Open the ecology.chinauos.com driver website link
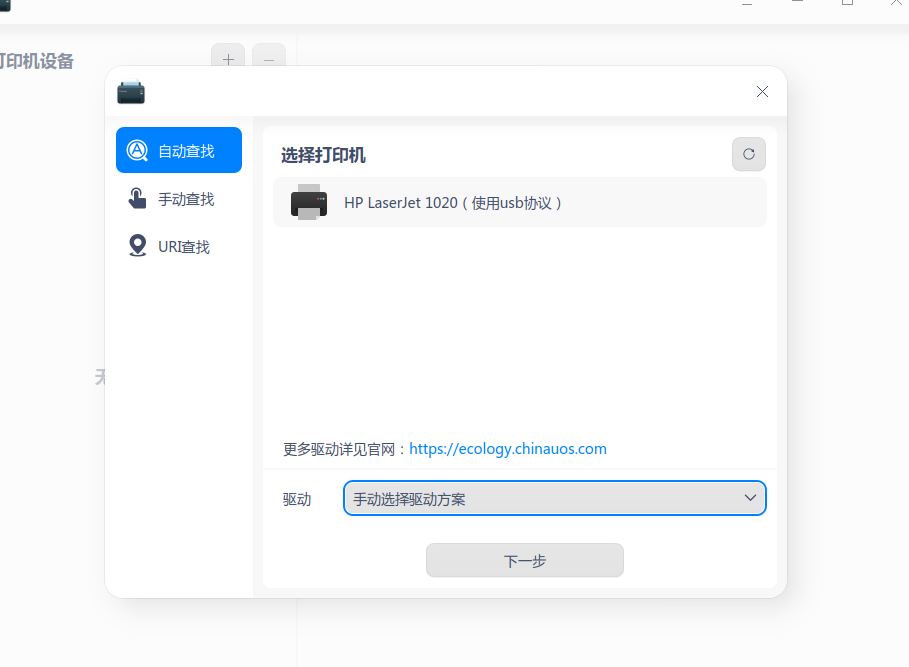 click(x=507, y=448)
